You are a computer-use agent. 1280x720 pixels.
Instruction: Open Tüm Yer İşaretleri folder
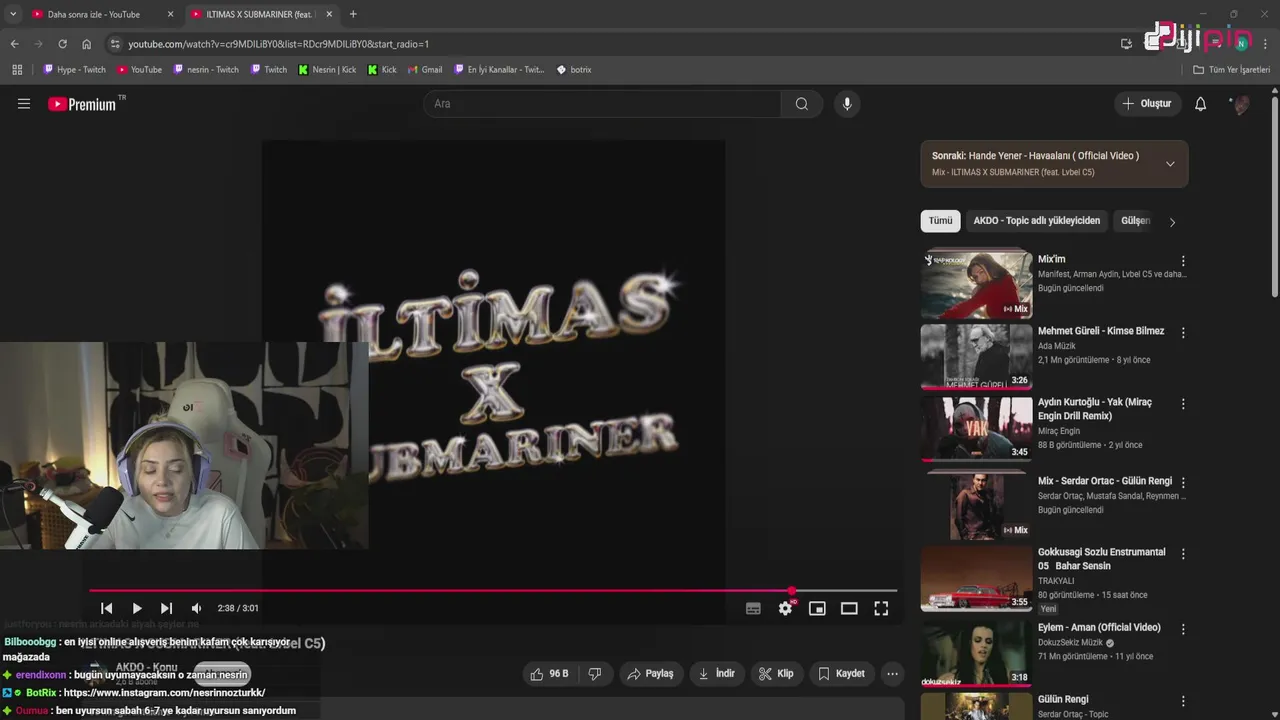[x=1232, y=70]
